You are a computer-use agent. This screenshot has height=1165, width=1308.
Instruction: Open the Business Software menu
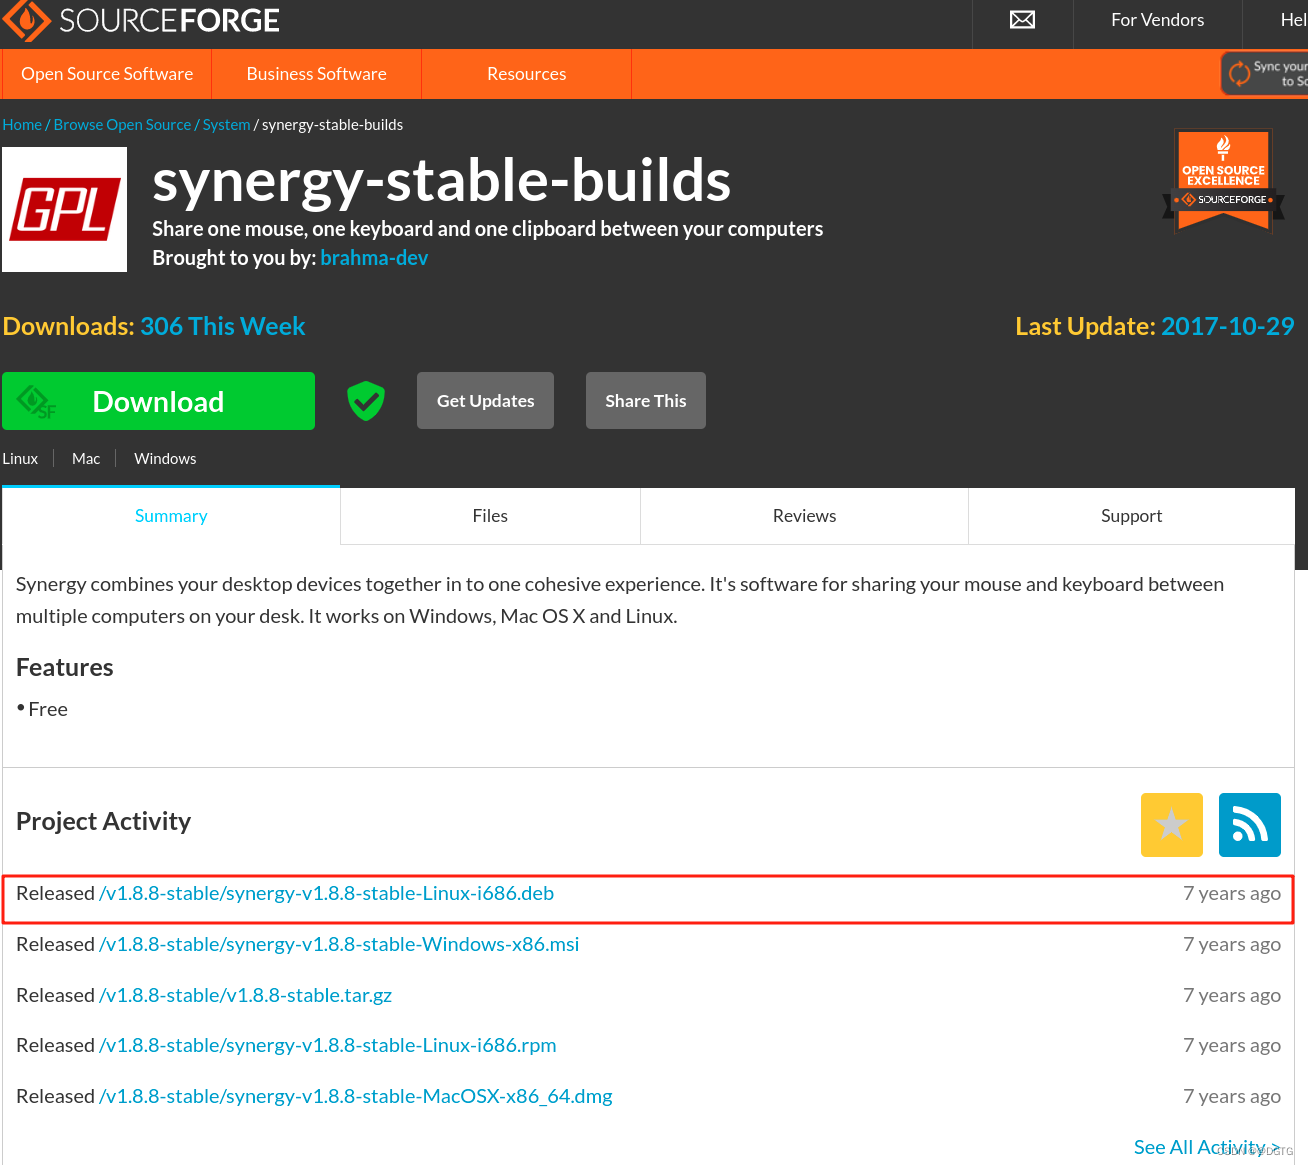[x=317, y=74]
